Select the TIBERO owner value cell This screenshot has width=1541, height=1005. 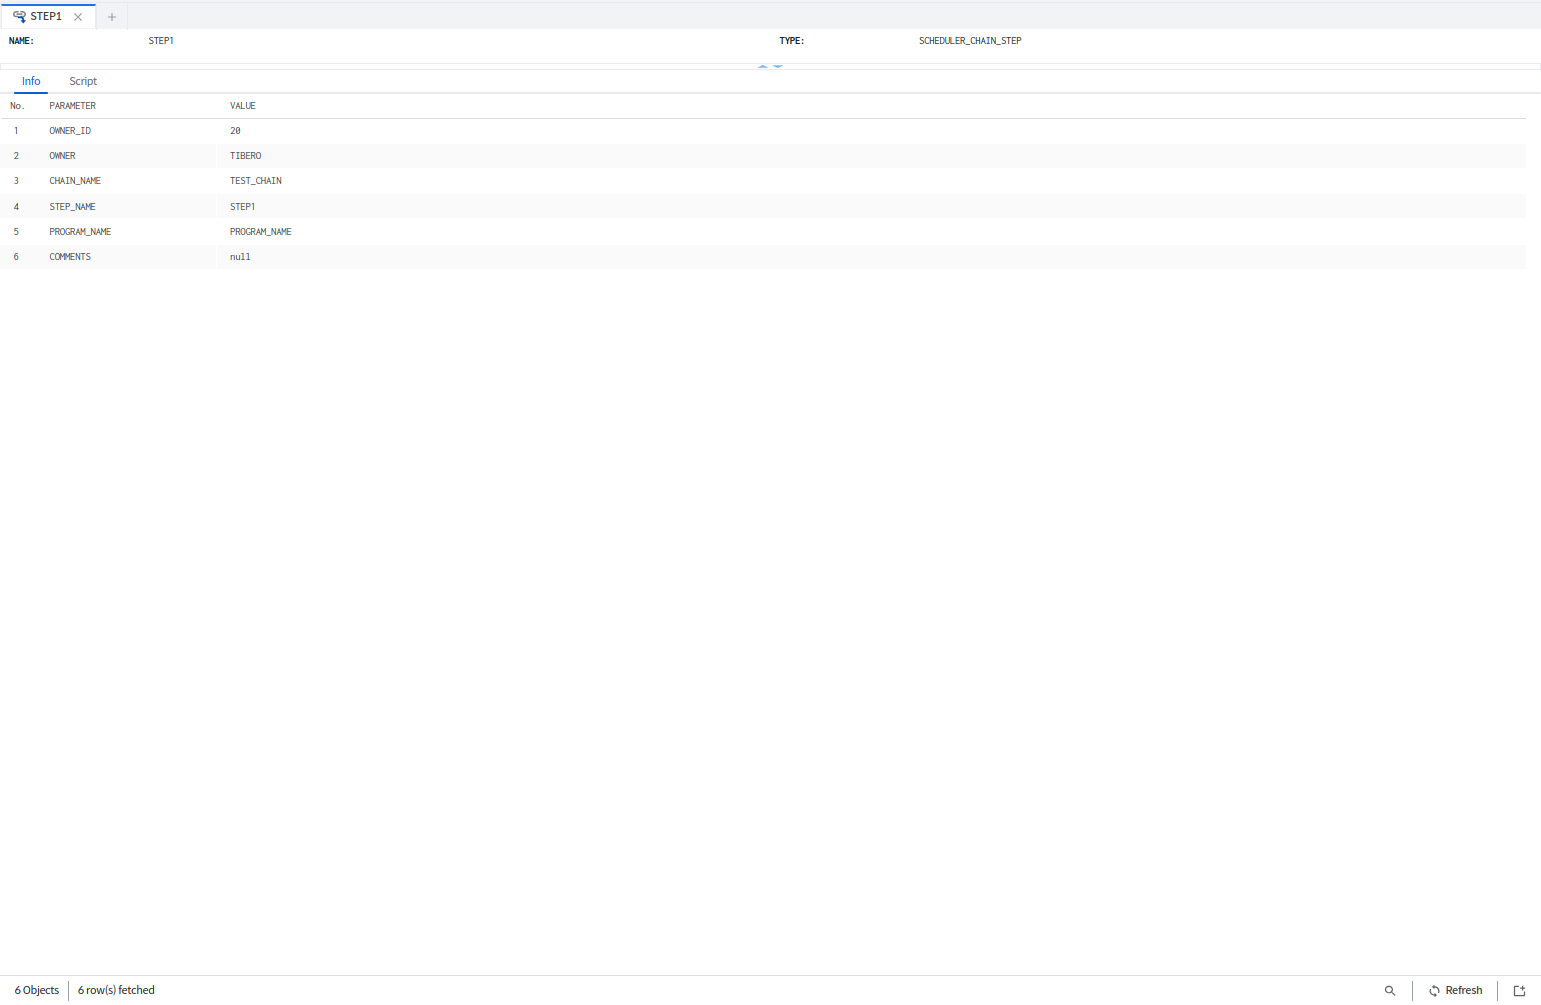point(246,156)
